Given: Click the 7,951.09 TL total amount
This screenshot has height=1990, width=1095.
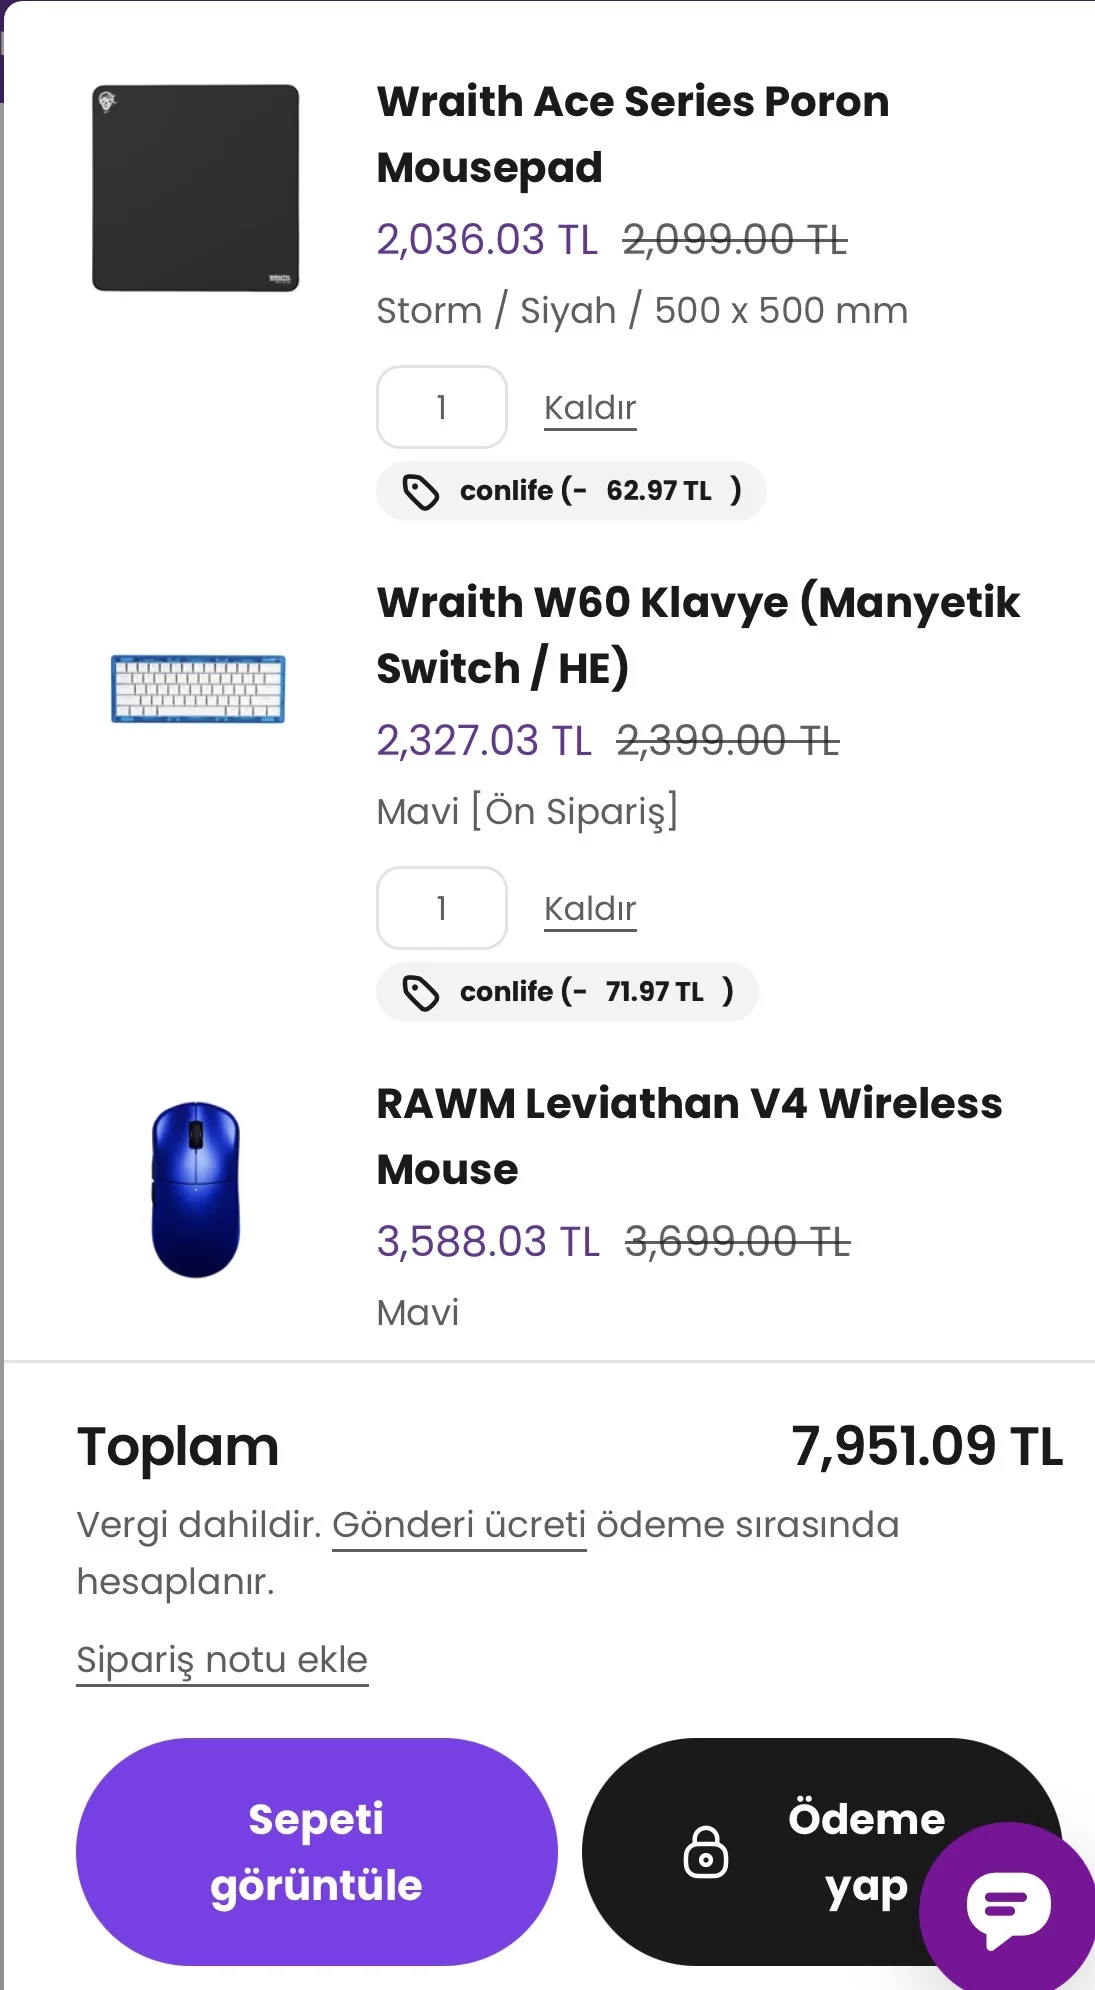Looking at the screenshot, I should pos(927,1447).
